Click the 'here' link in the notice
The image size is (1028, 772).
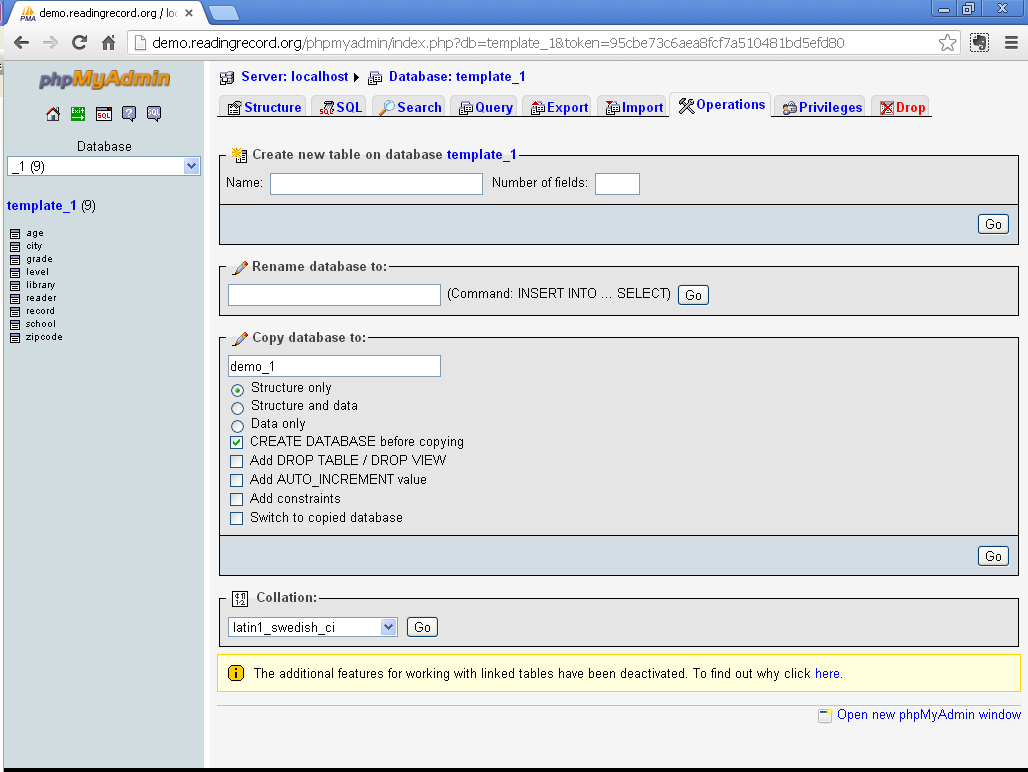click(827, 674)
